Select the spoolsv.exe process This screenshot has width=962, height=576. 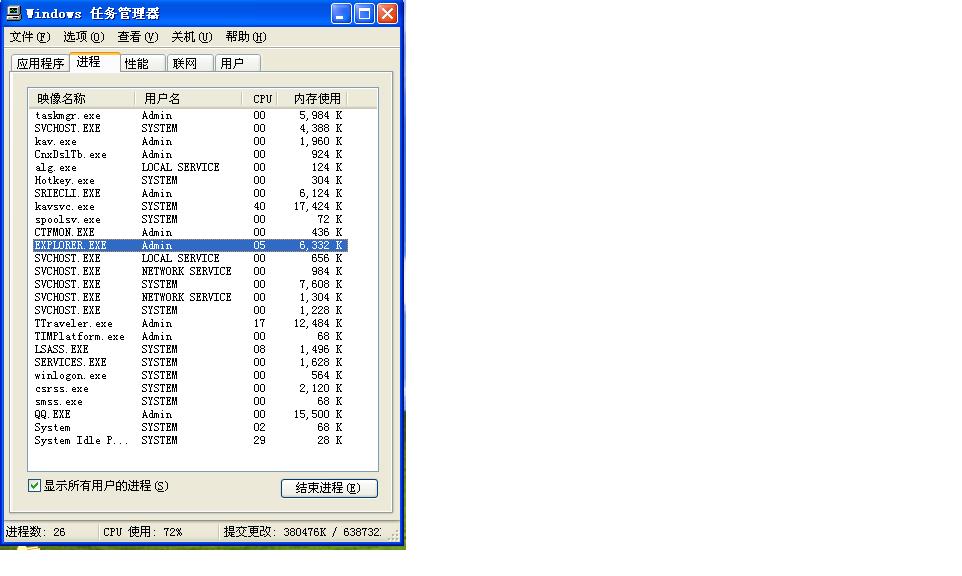pyautogui.click(x=189, y=220)
